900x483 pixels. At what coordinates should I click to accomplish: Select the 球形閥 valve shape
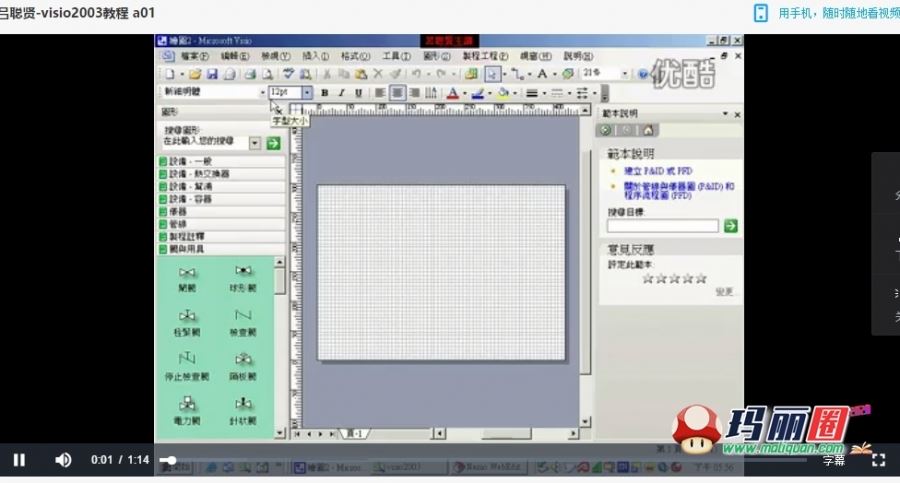[x=243, y=279]
